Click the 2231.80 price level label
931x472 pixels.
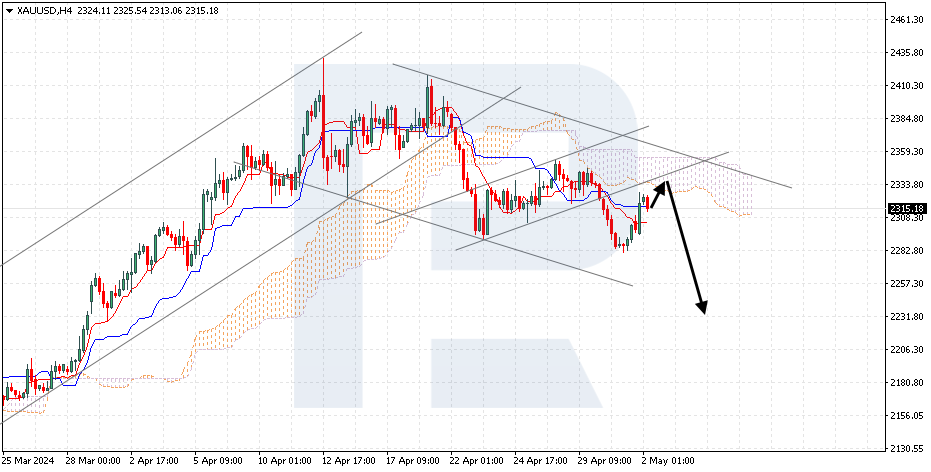pos(905,317)
